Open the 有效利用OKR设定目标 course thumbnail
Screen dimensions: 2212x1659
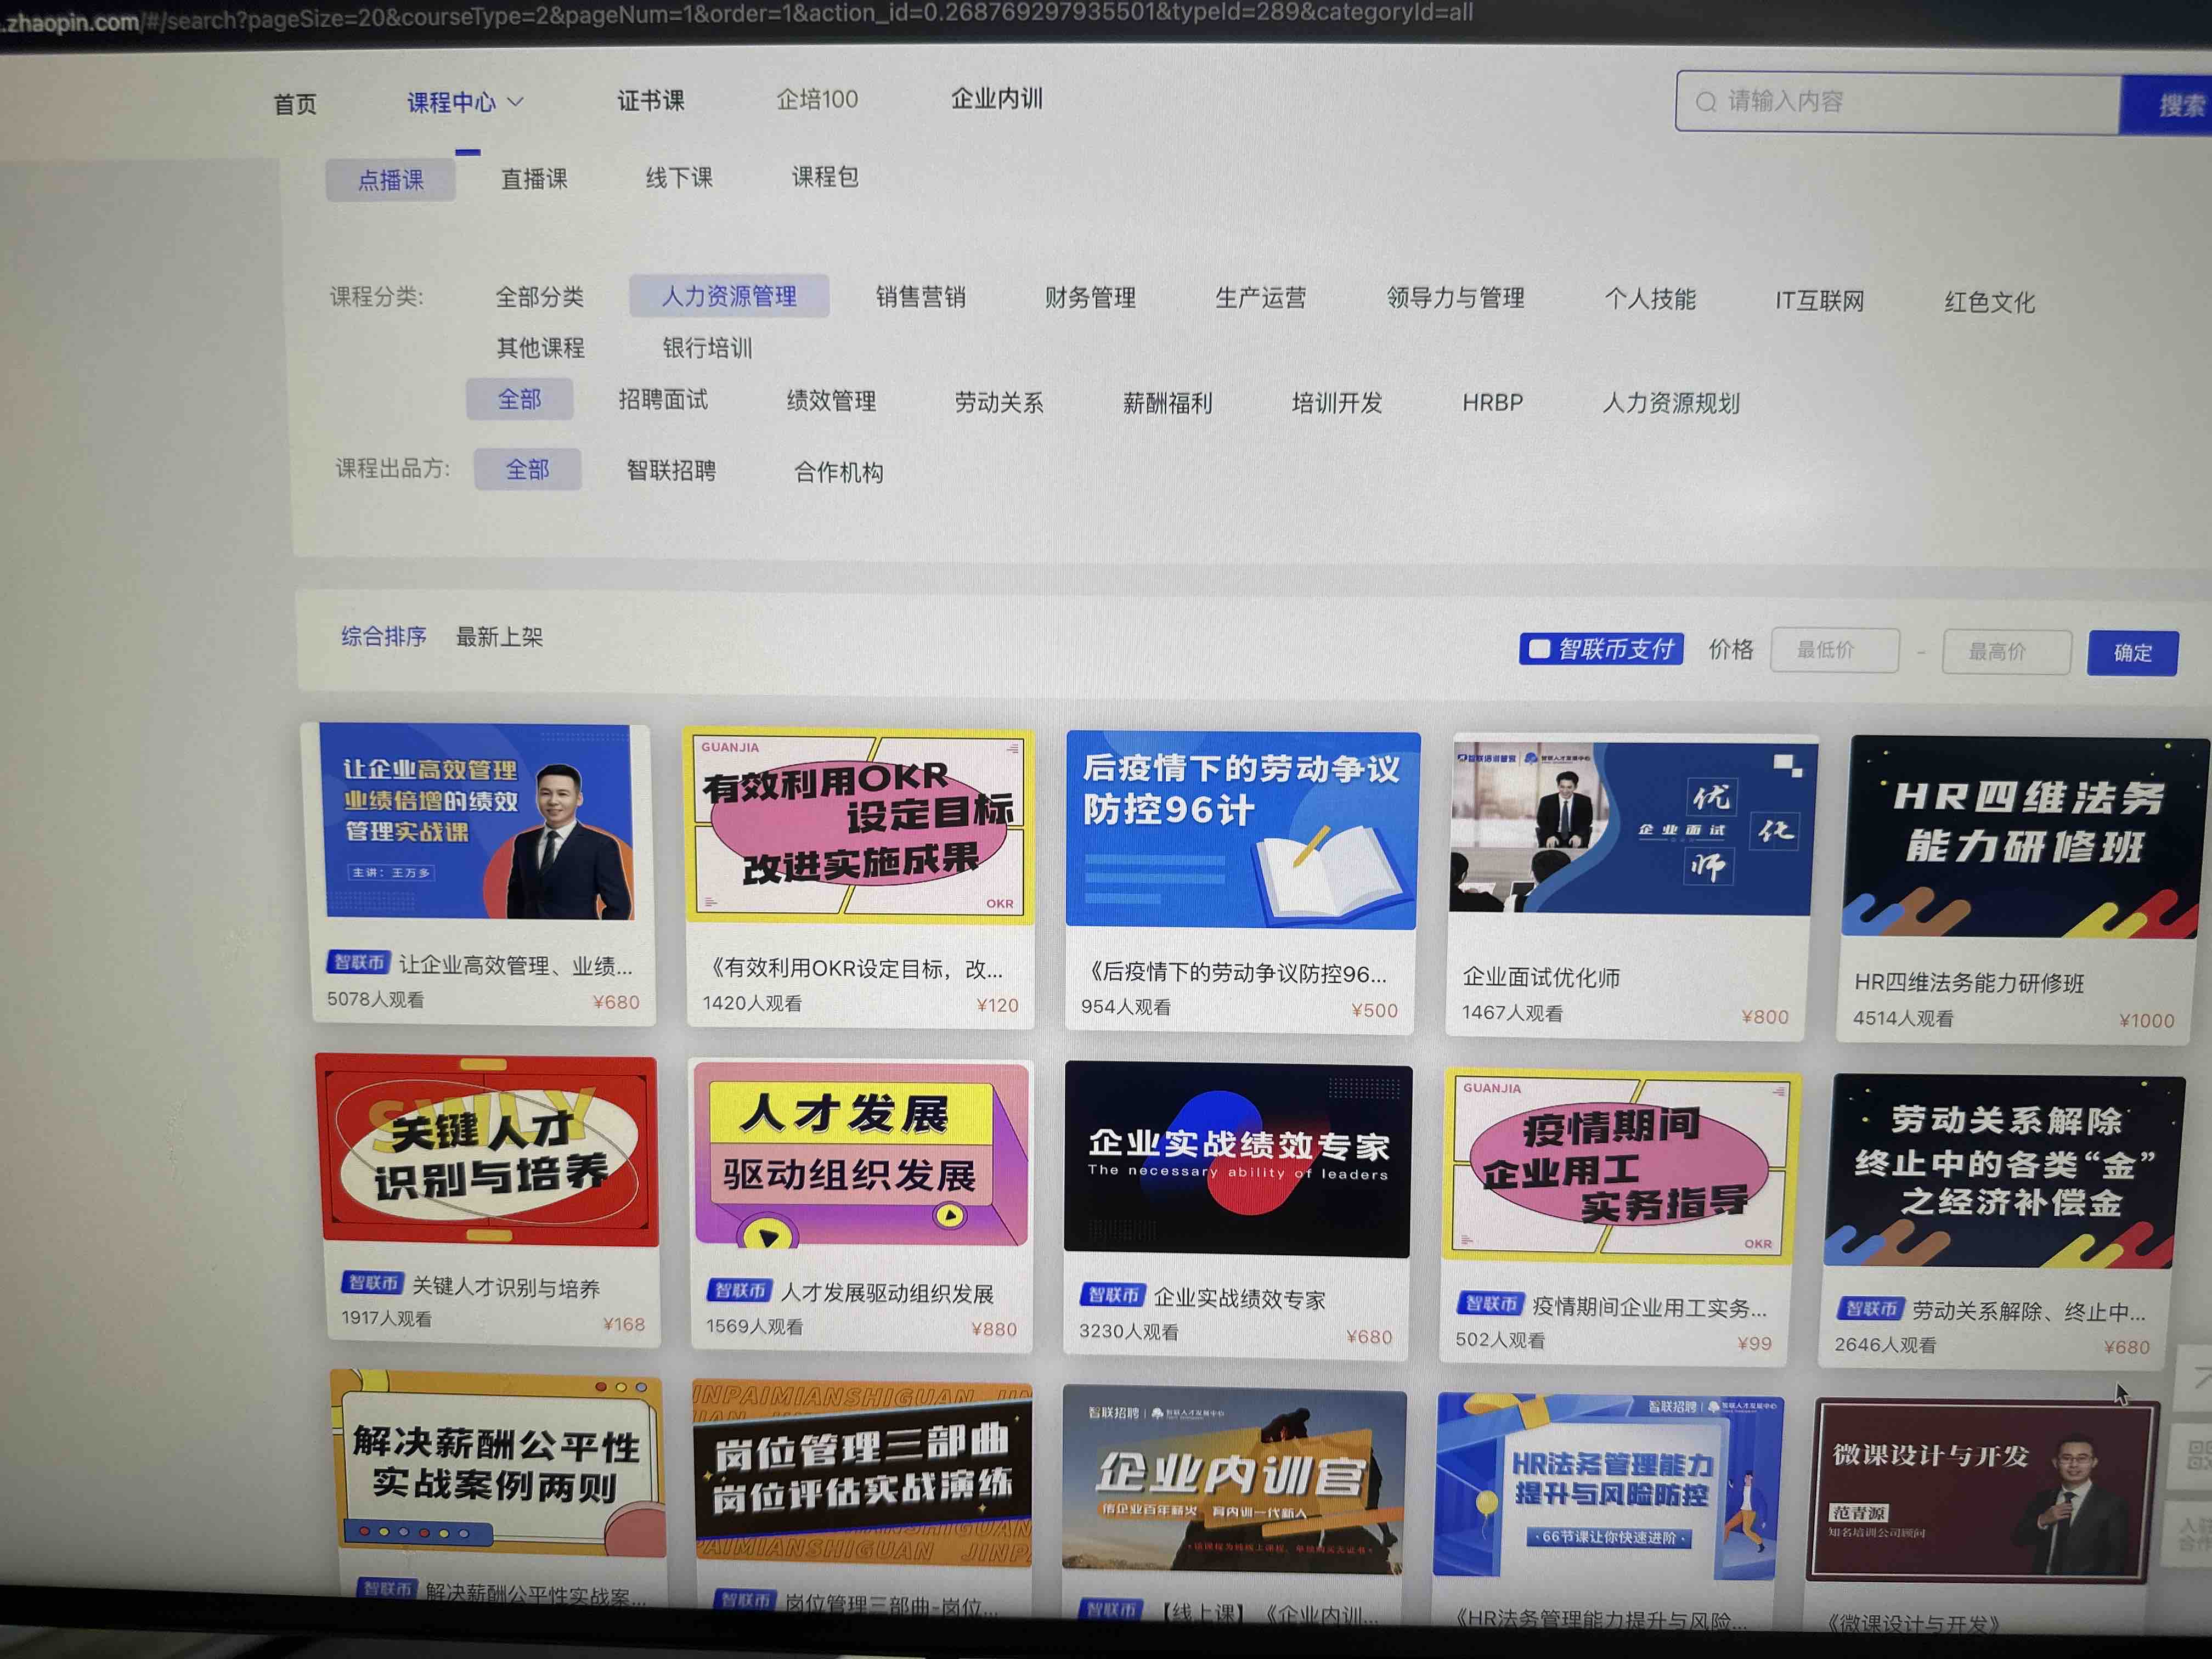pos(859,825)
